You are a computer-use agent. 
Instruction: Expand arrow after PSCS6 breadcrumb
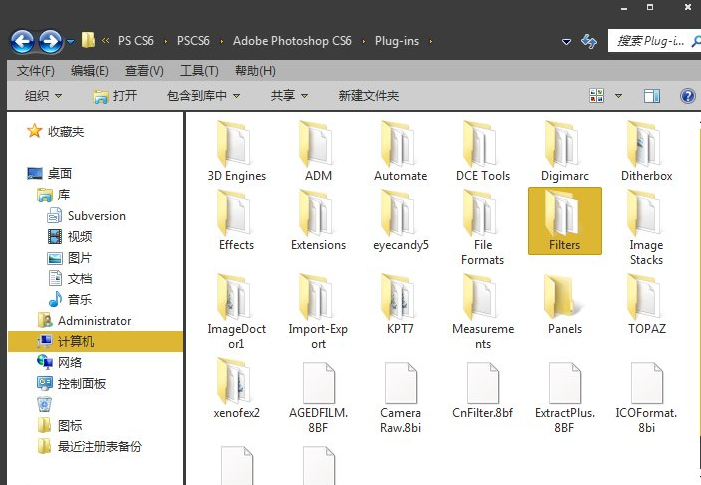click(x=221, y=42)
